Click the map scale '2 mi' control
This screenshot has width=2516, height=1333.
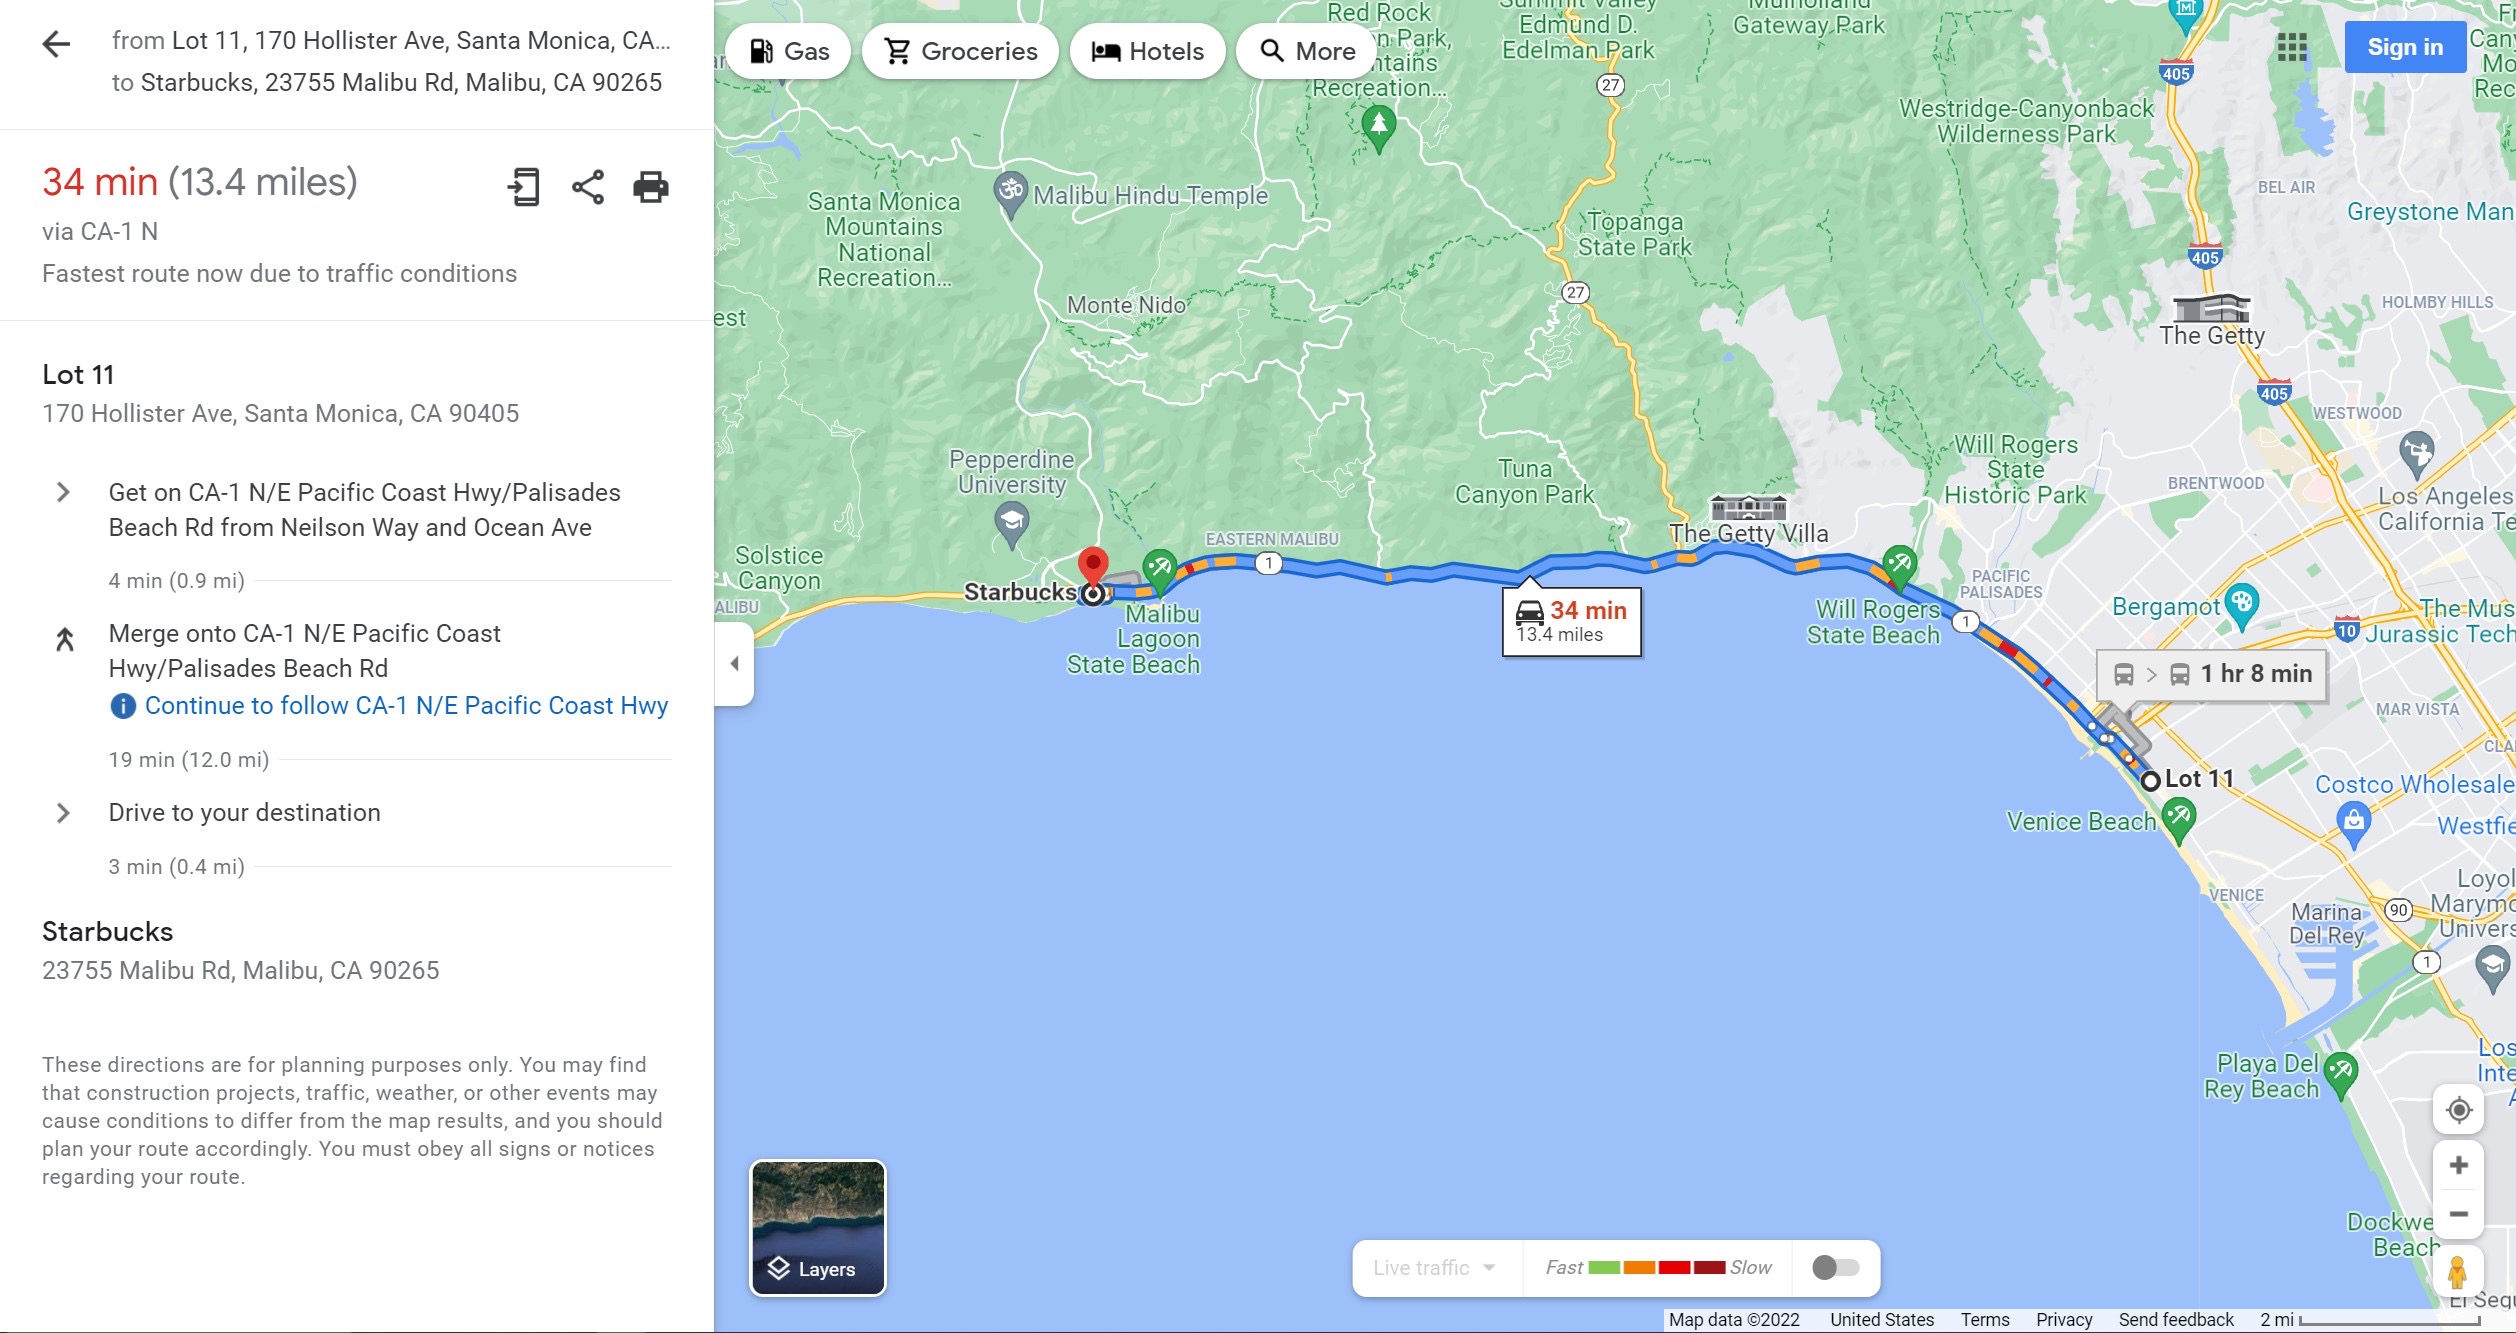2369,1320
